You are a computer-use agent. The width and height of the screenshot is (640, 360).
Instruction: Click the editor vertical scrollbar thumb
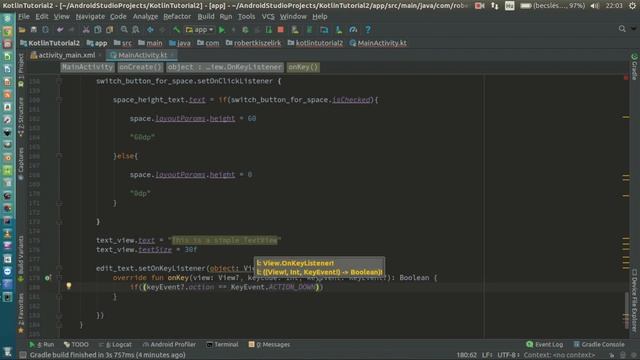coord(626,309)
